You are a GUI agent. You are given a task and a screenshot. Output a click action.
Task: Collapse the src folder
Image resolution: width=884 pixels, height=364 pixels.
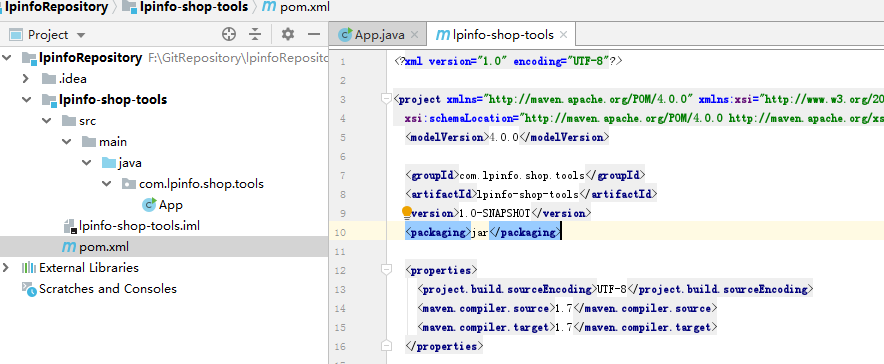point(47,121)
